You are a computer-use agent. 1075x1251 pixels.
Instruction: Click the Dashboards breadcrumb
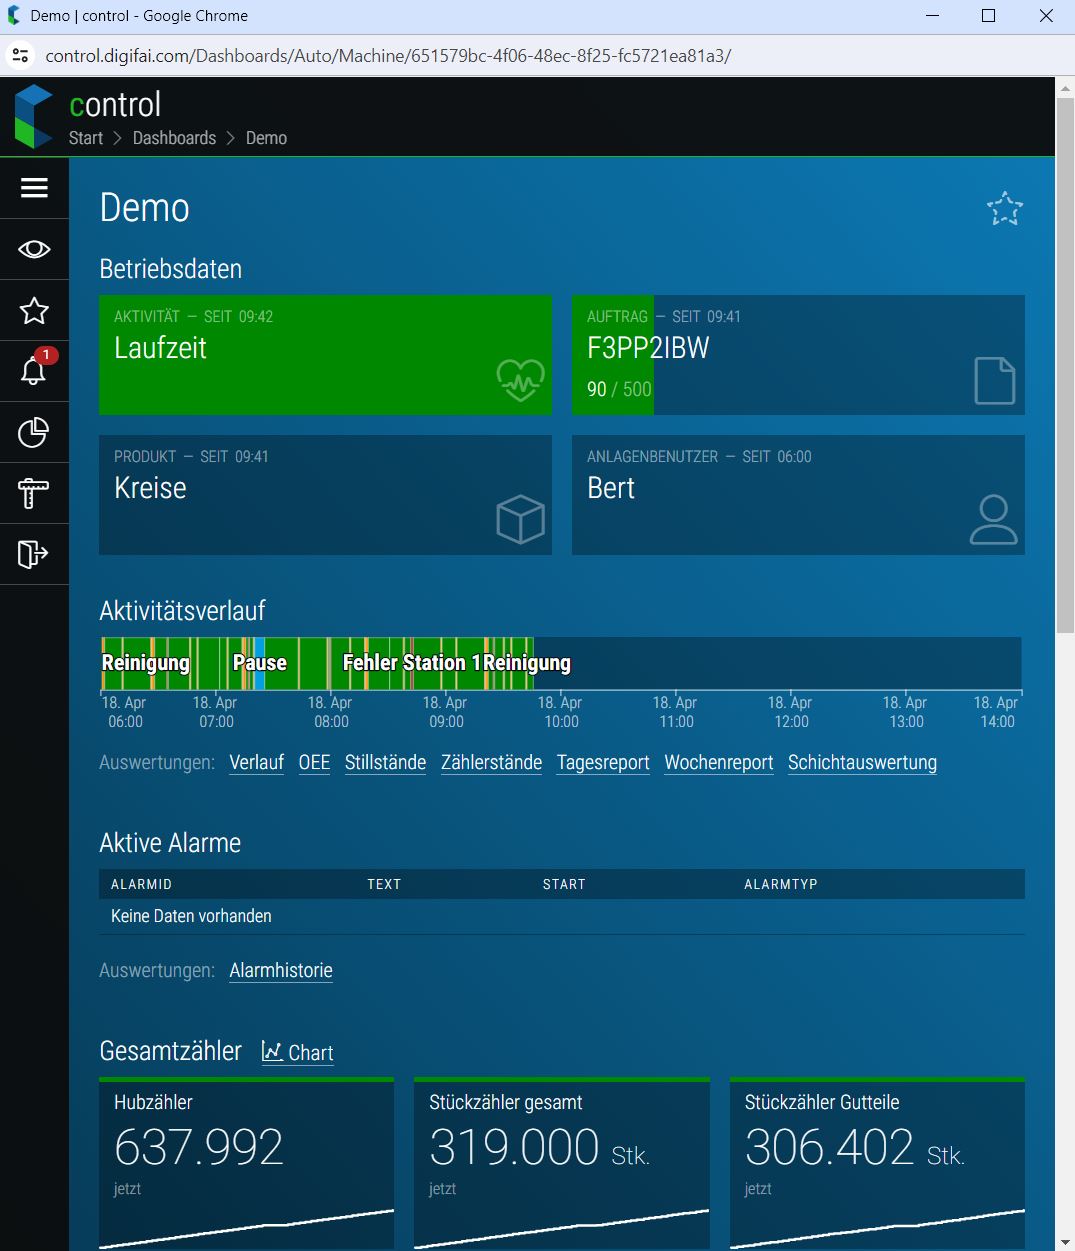click(x=174, y=138)
